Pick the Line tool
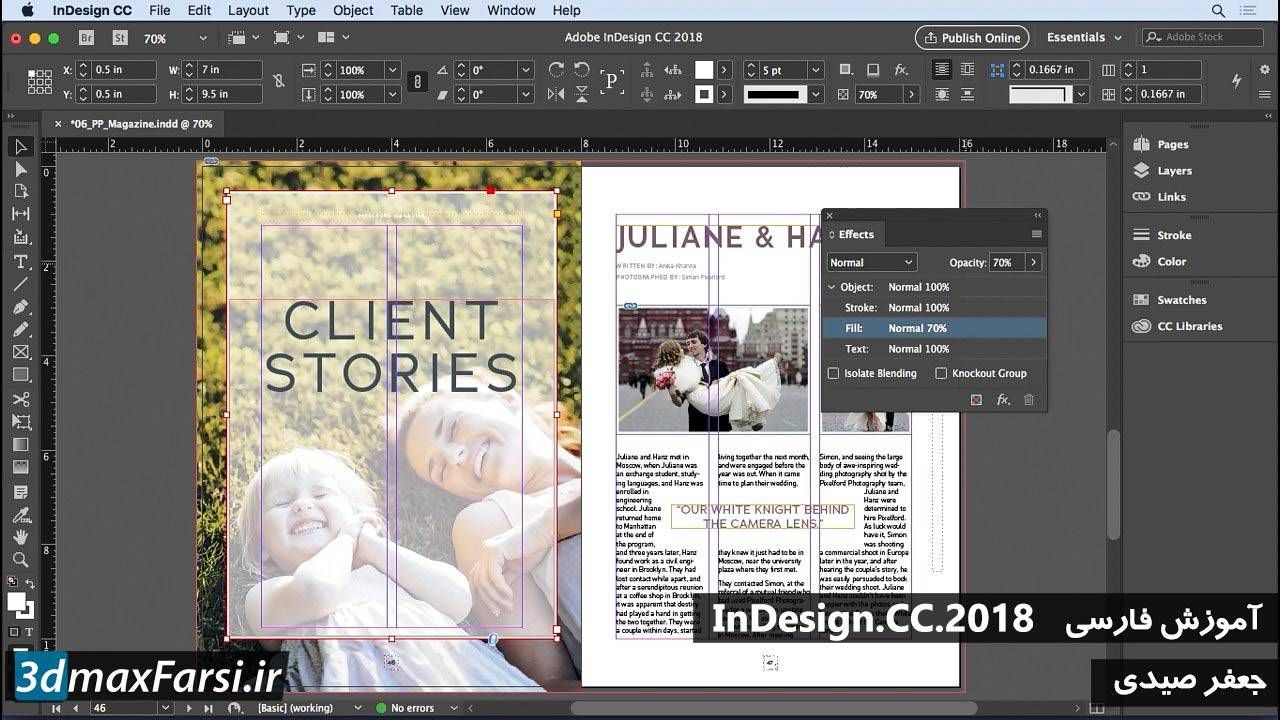This screenshot has height=720, width=1280. coord(20,284)
